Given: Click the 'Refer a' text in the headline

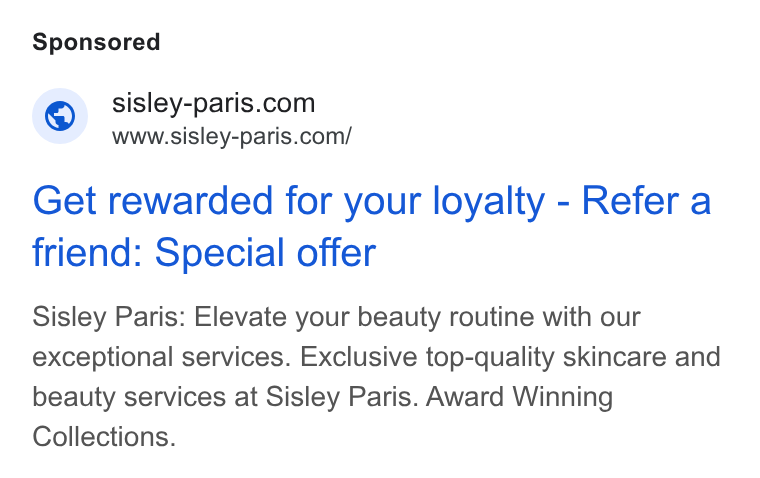Looking at the screenshot, I should click(646, 201).
